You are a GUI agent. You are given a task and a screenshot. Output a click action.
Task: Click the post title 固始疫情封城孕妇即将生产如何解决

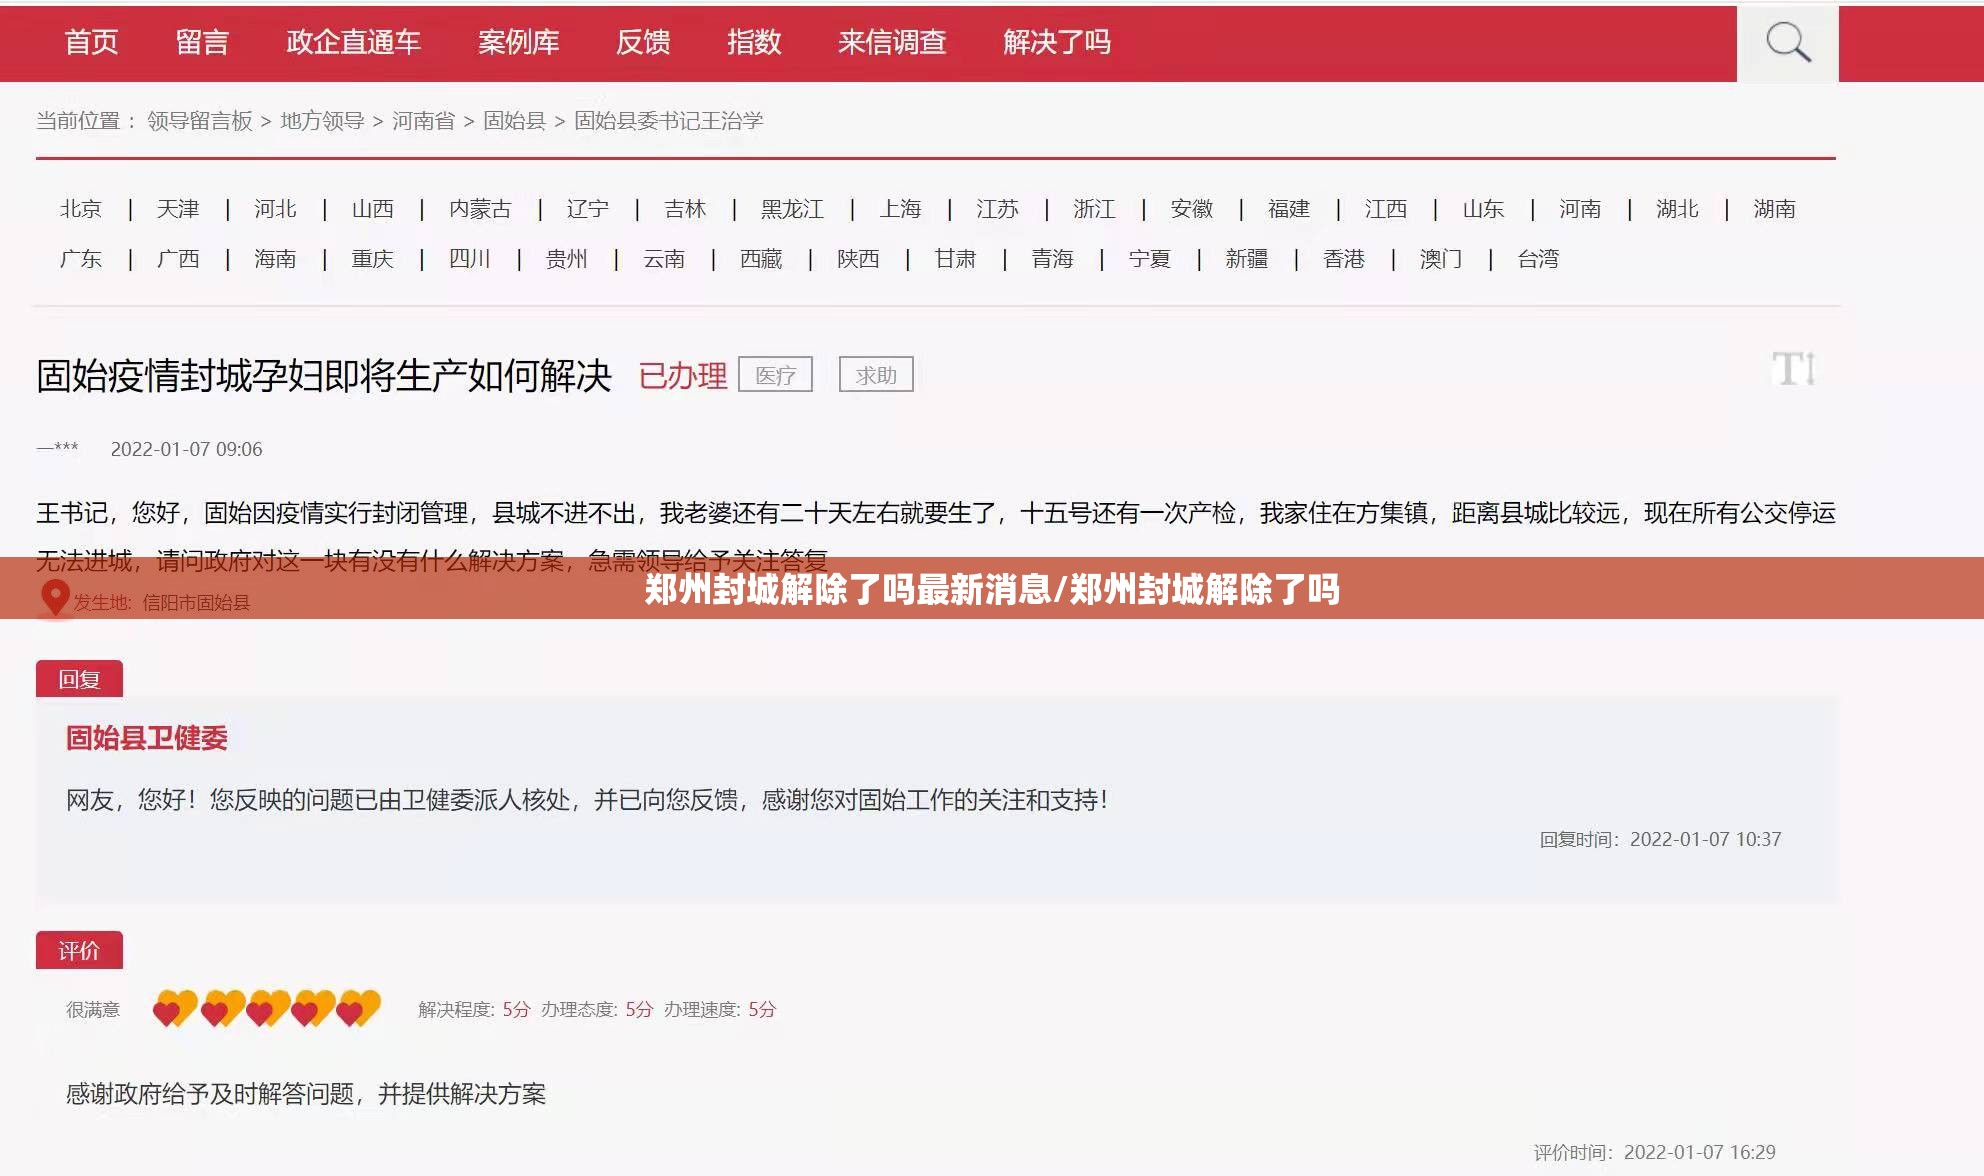tap(323, 376)
